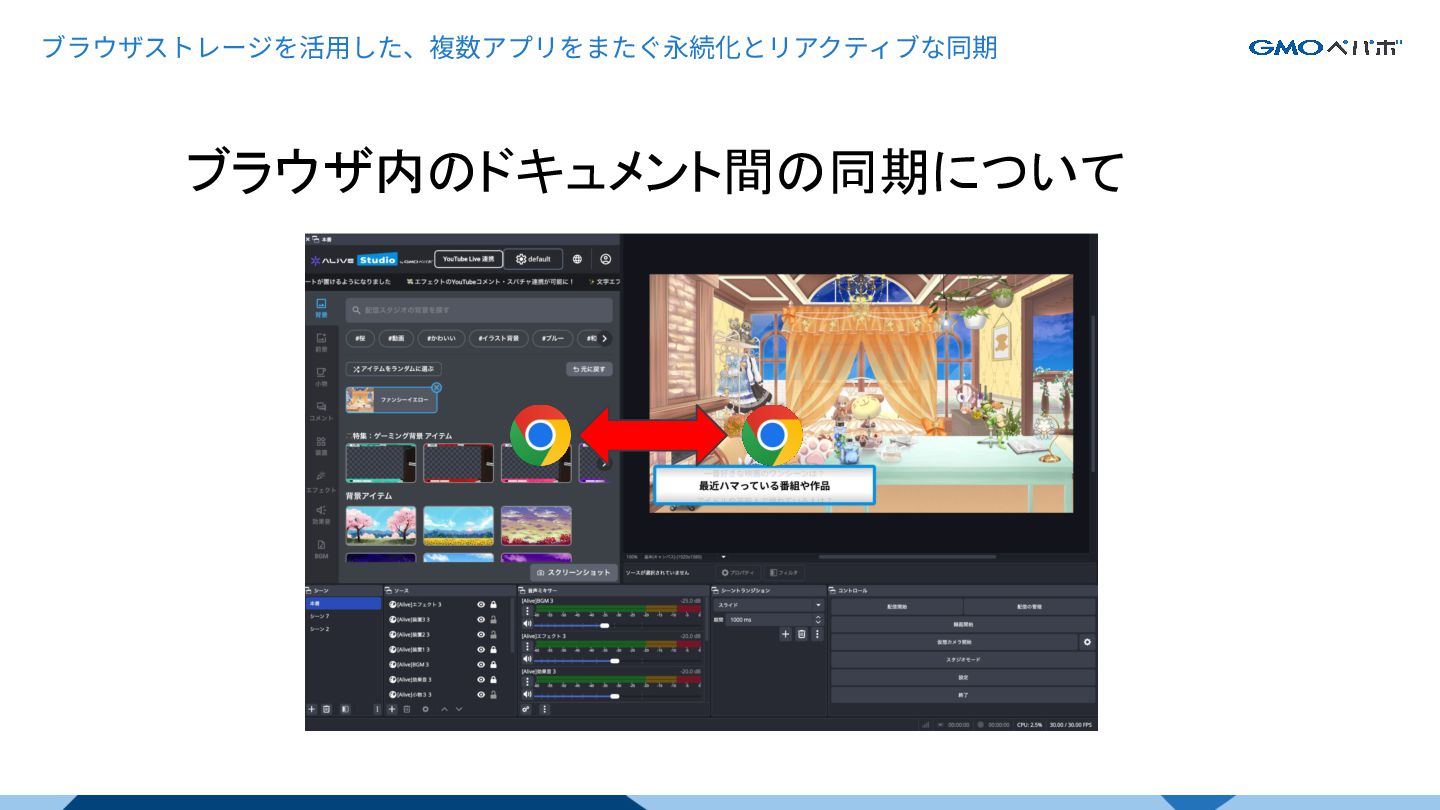The image size is (1440, 810).
Task: Mute the [Alive]BGM 3 speaker icon
Action: (x=527, y=624)
